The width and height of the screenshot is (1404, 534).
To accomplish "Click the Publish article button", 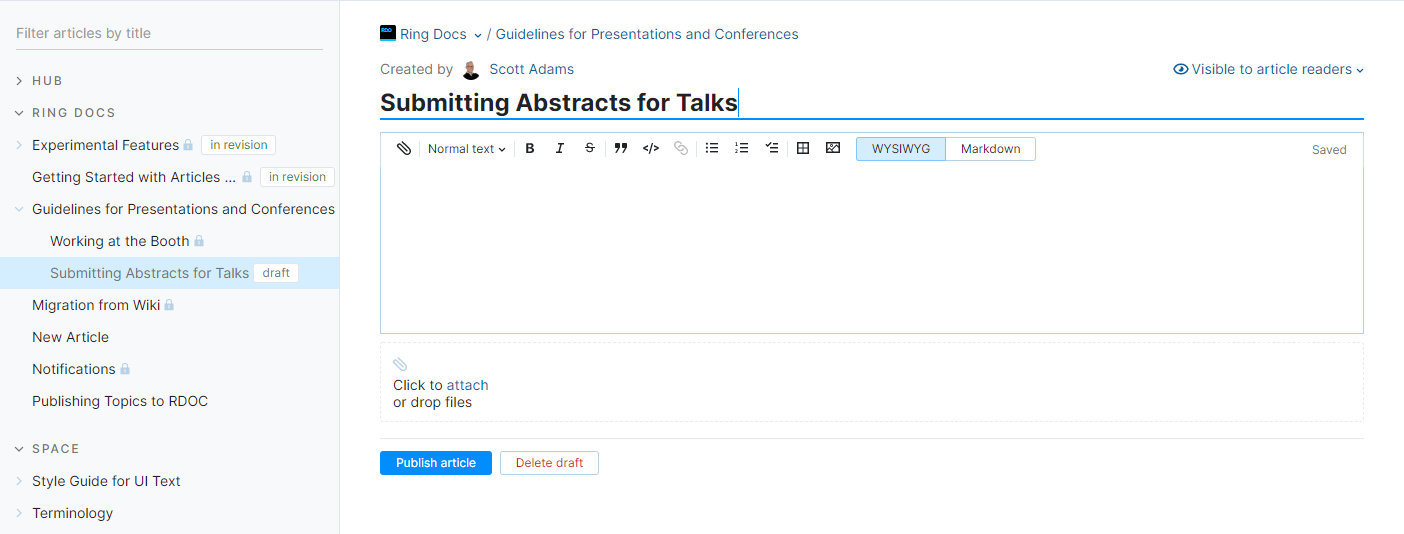I will click(x=436, y=463).
